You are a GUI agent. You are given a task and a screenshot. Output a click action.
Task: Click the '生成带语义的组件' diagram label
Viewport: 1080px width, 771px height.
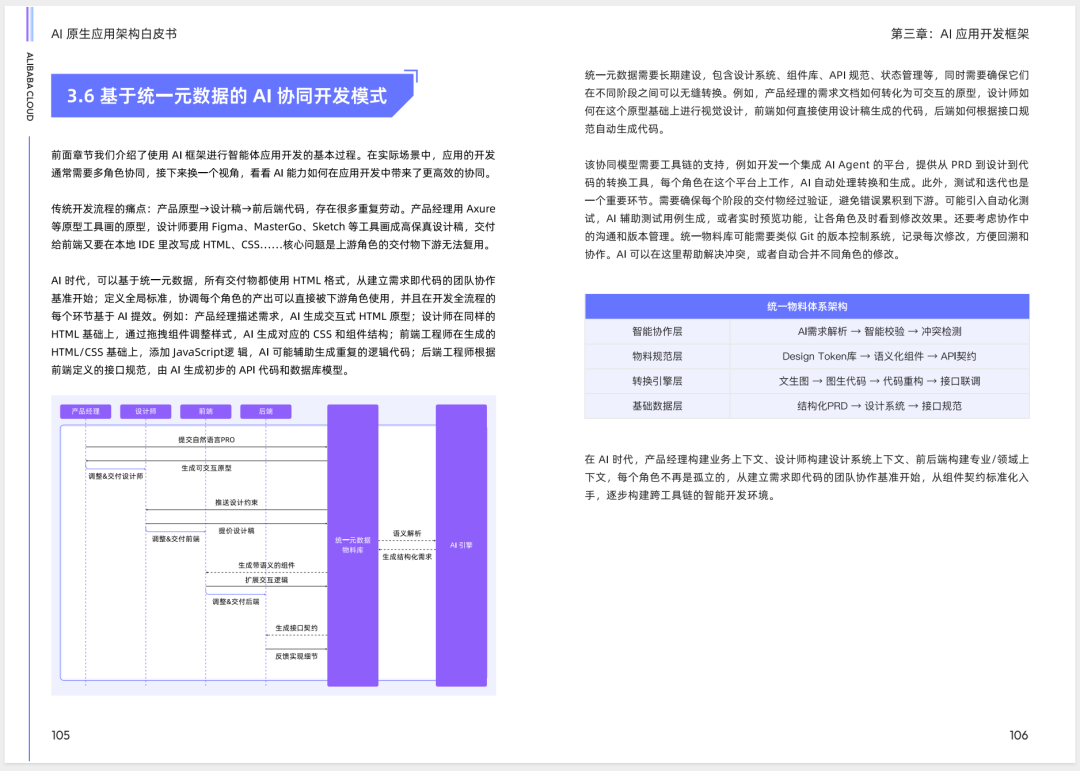tap(267, 565)
